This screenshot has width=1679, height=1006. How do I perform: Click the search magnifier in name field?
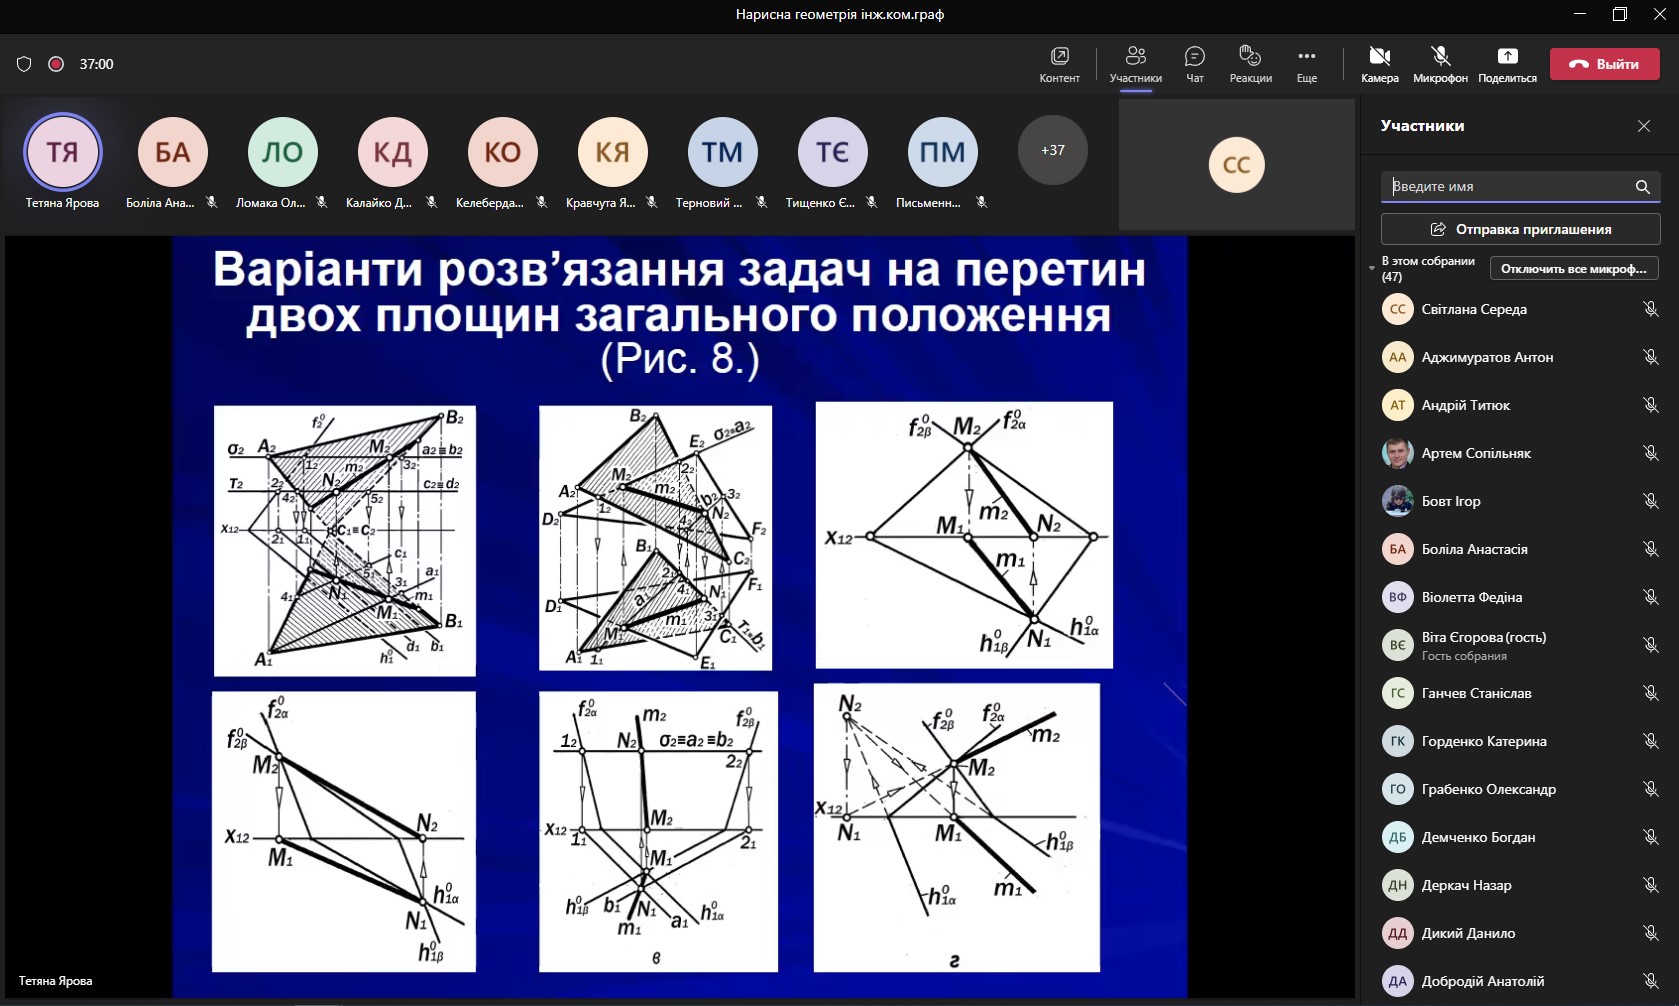pos(1642,187)
